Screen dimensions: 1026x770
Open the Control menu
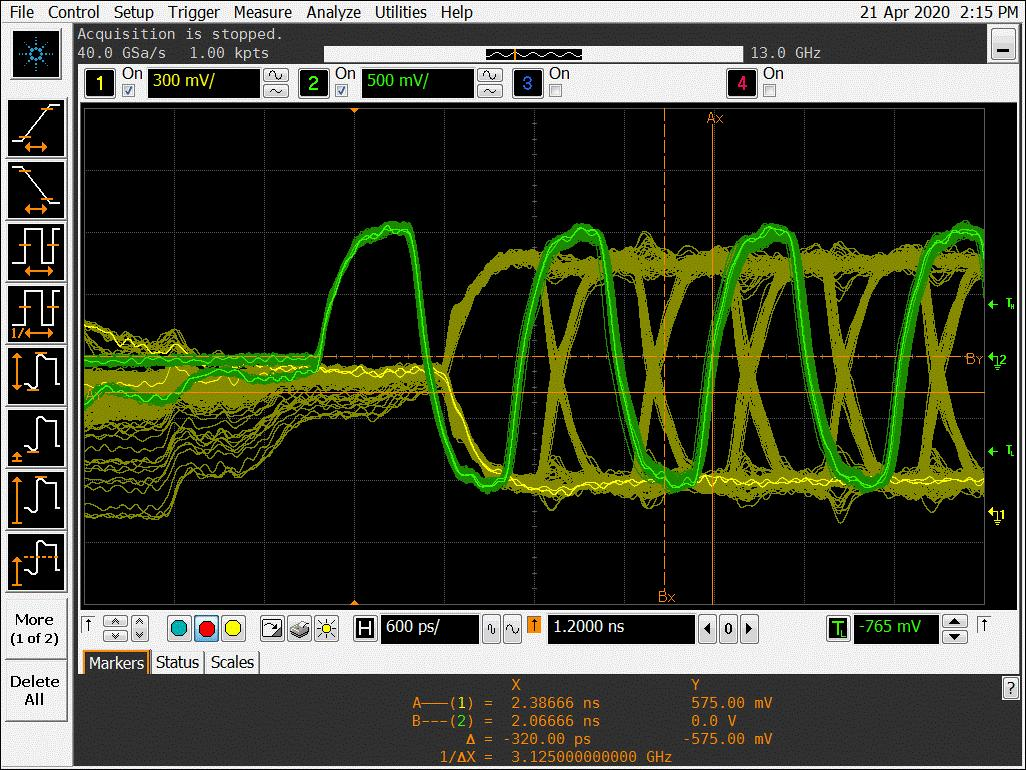point(74,12)
